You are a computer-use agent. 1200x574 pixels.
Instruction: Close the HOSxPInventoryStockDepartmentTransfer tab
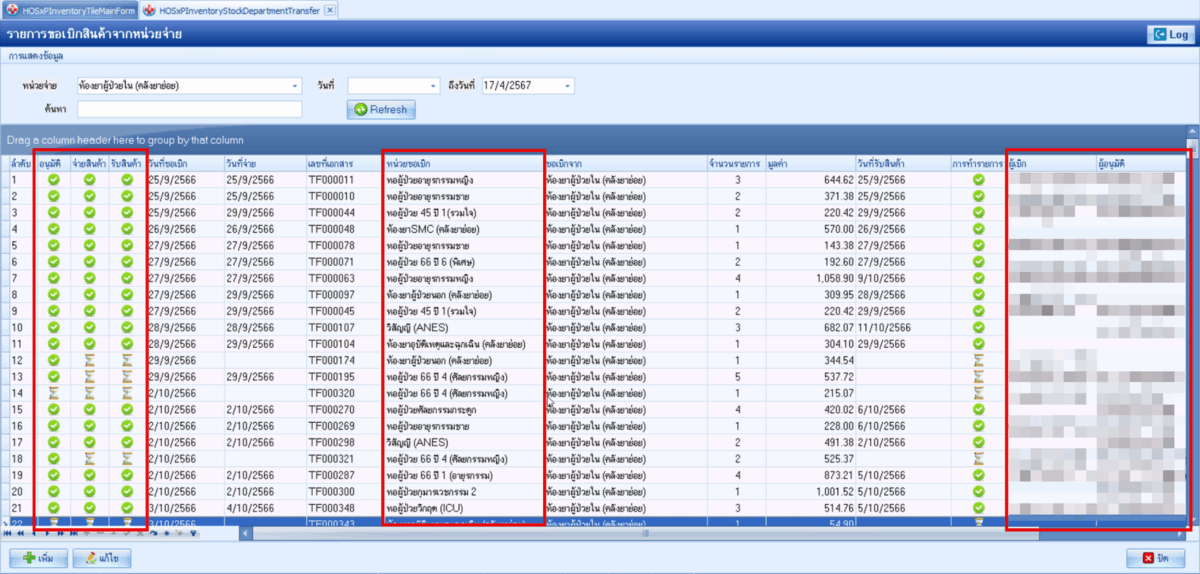330,9
